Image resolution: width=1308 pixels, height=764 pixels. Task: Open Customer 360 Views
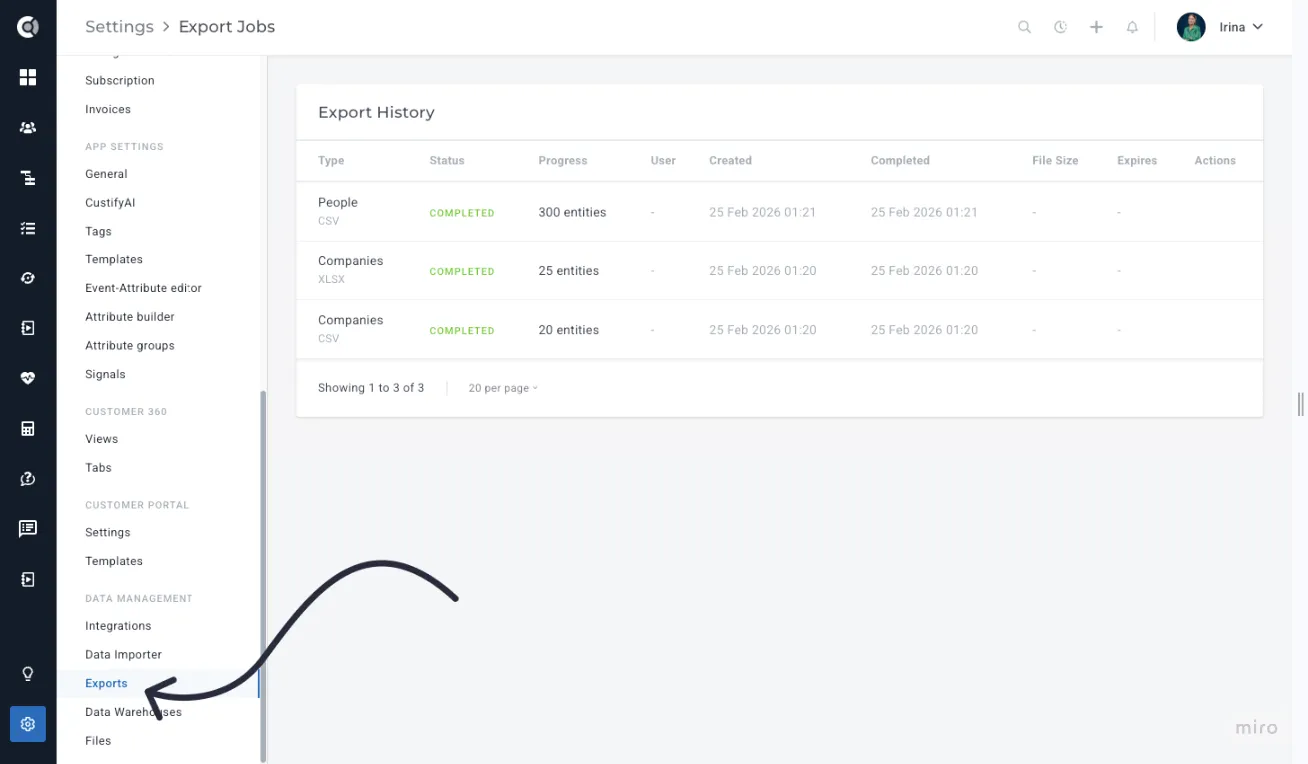pyautogui.click(x=101, y=439)
